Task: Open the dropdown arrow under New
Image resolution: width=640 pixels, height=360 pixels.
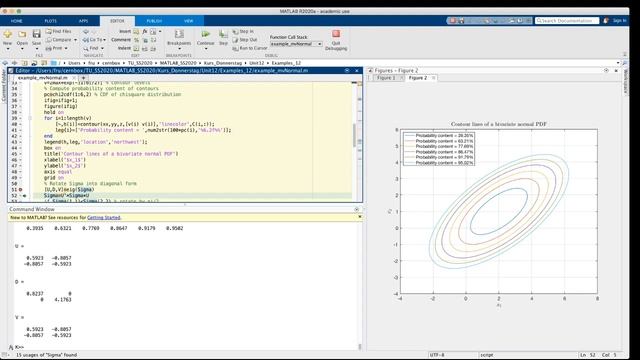Action: (7, 49)
